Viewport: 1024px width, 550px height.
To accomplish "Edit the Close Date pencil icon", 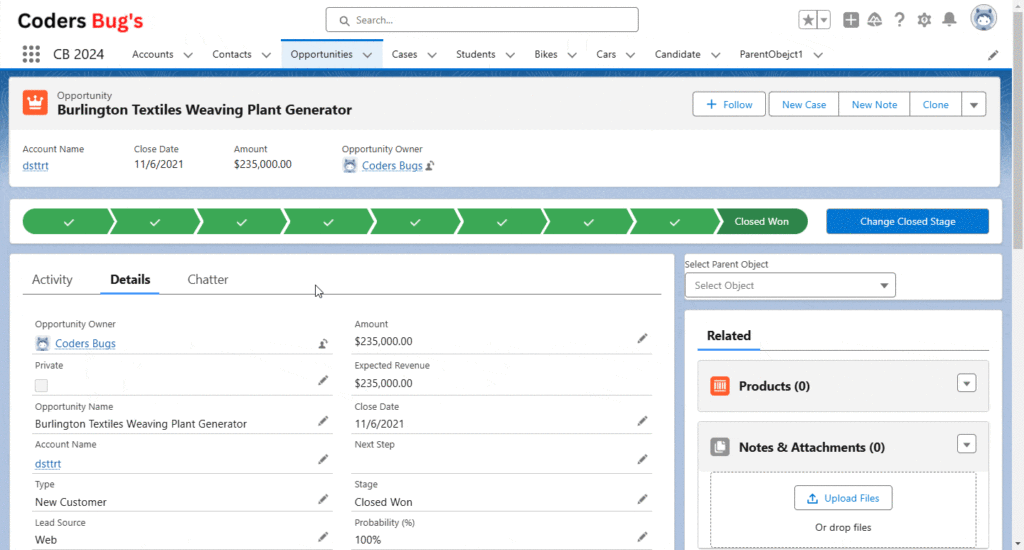I will point(643,421).
